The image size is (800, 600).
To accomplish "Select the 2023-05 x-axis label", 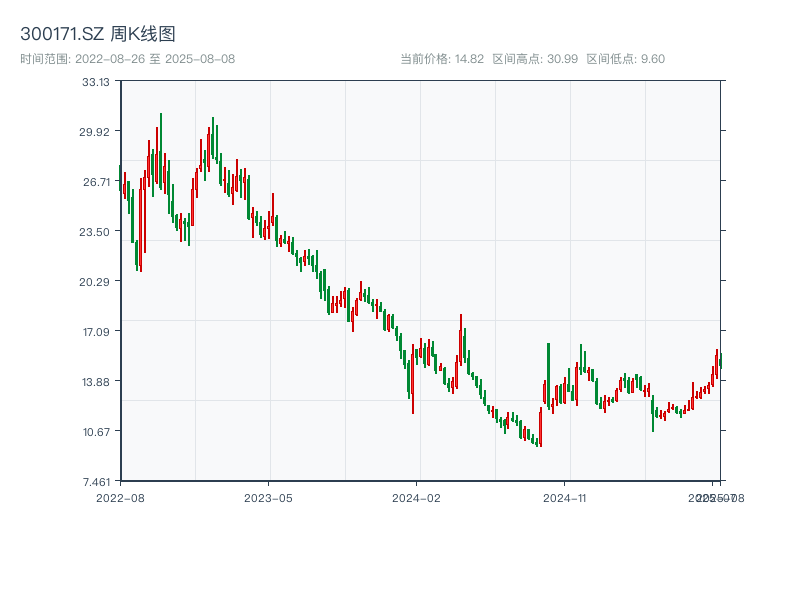I will pos(268,498).
